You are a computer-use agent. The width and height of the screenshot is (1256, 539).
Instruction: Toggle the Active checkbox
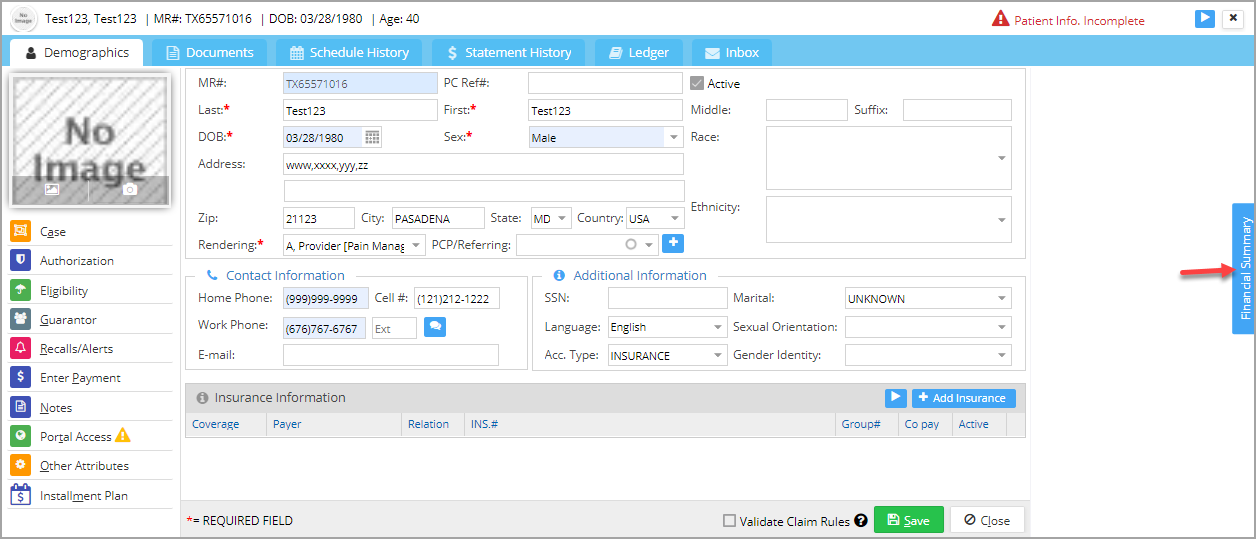pyautogui.click(x=697, y=83)
